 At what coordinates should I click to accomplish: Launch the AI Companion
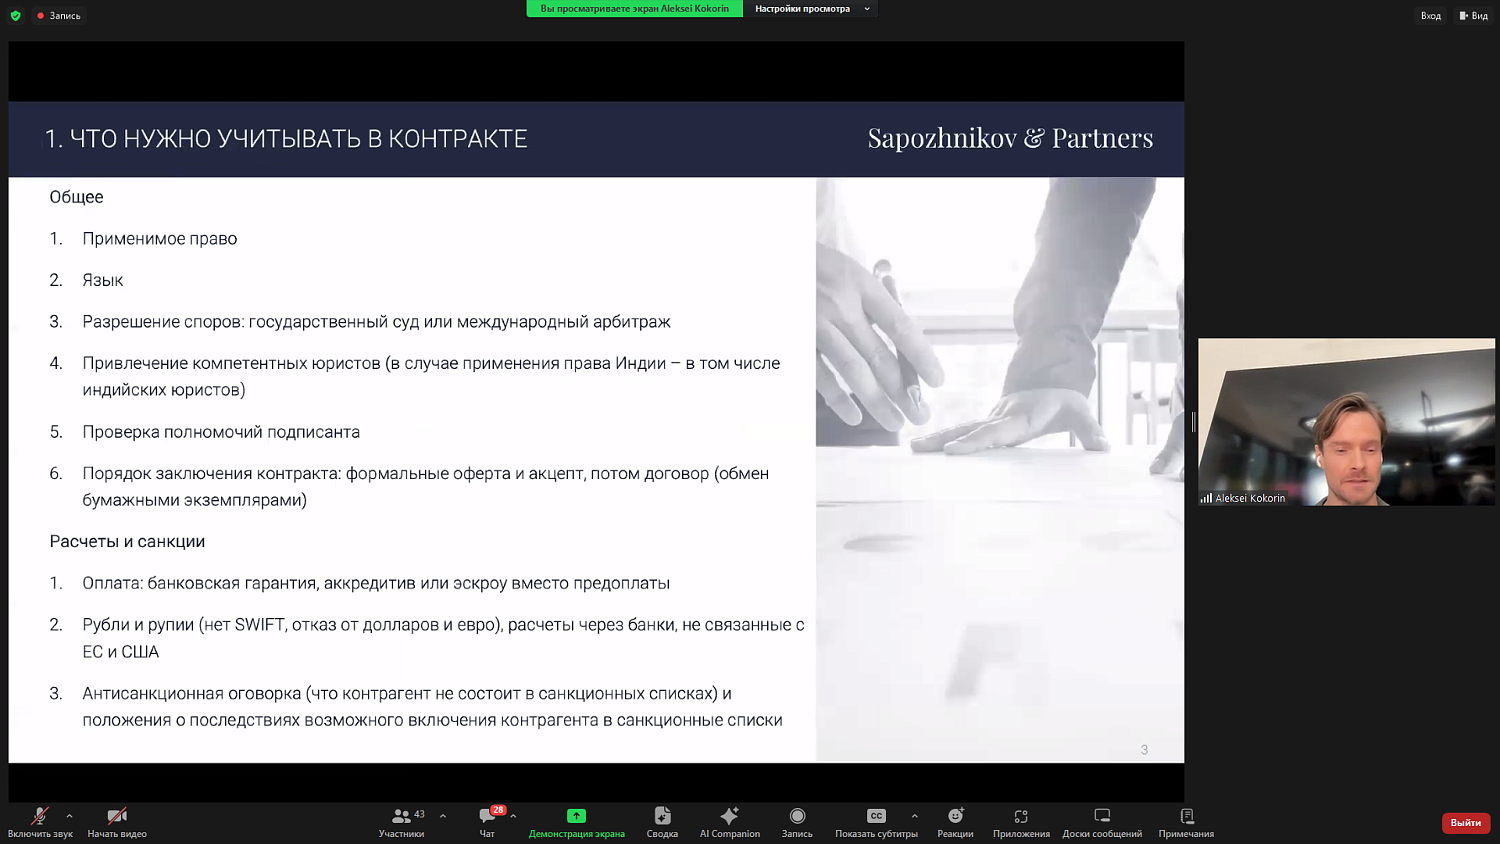[730, 821]
